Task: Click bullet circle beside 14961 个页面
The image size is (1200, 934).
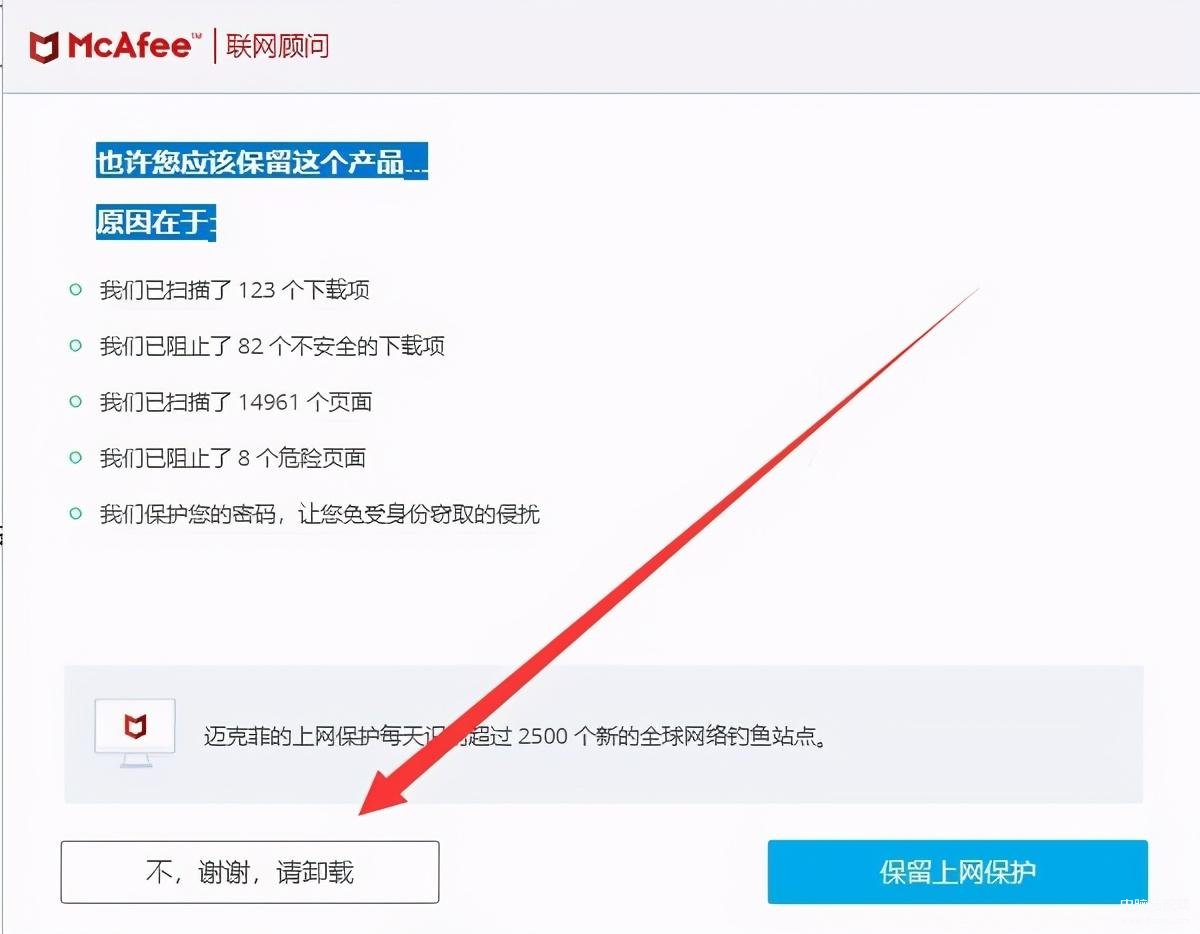Action: pyautogui.click(x=76, y=401)
